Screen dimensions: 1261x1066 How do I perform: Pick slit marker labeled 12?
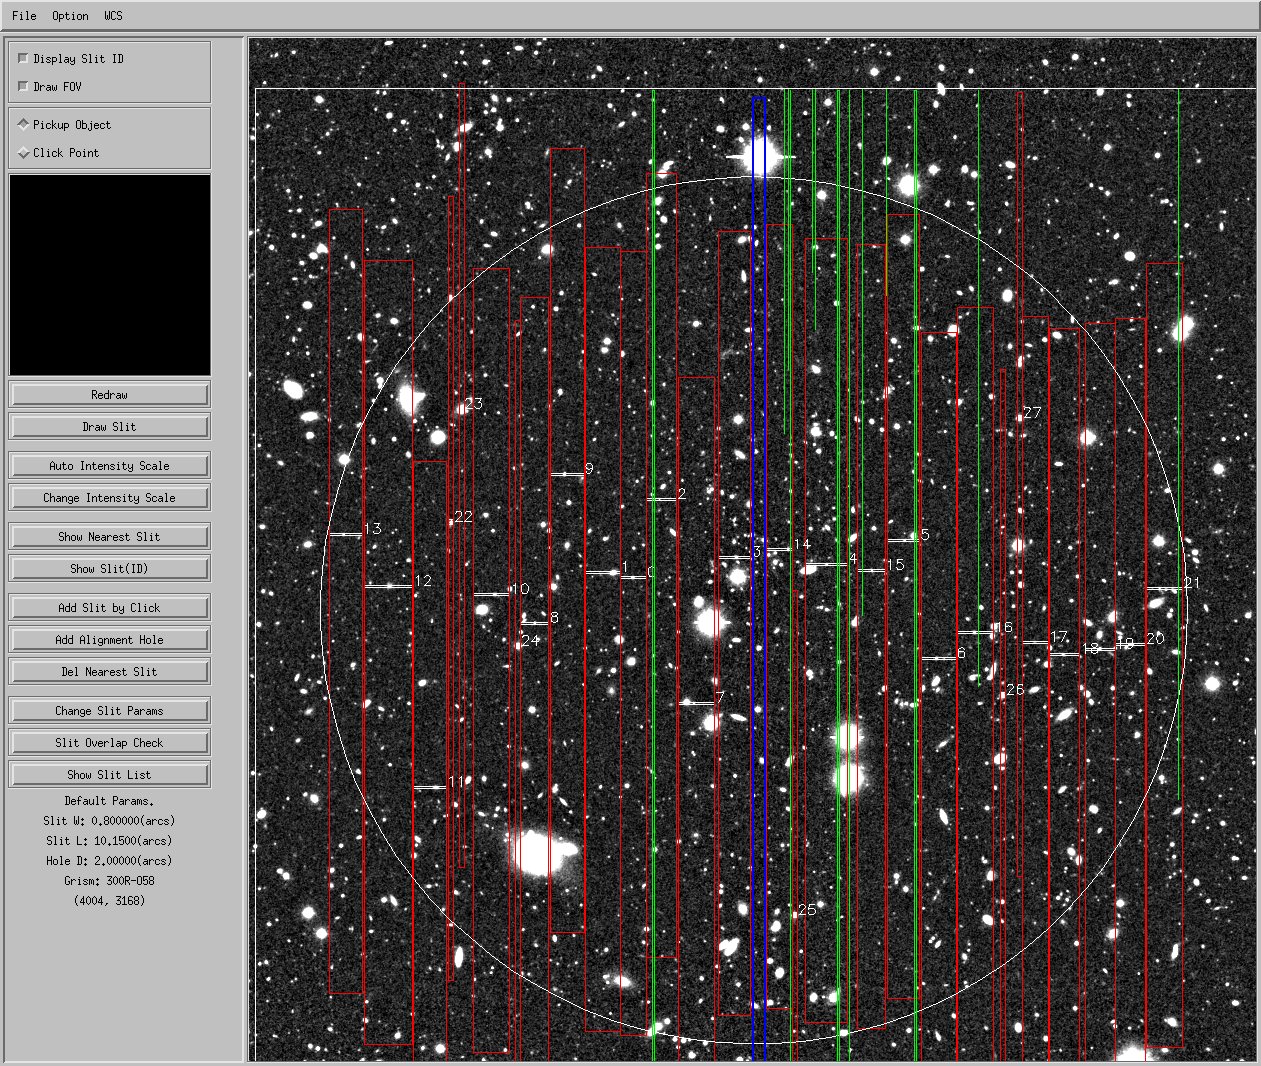(389, 586)
